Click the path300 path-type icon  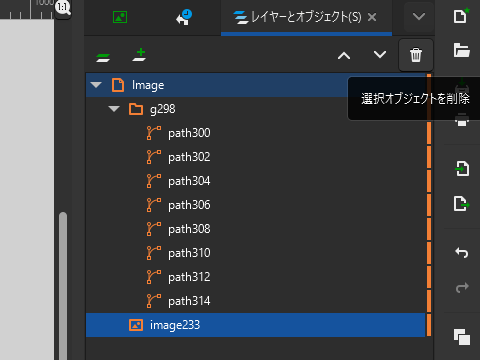[x=154, y=133]
